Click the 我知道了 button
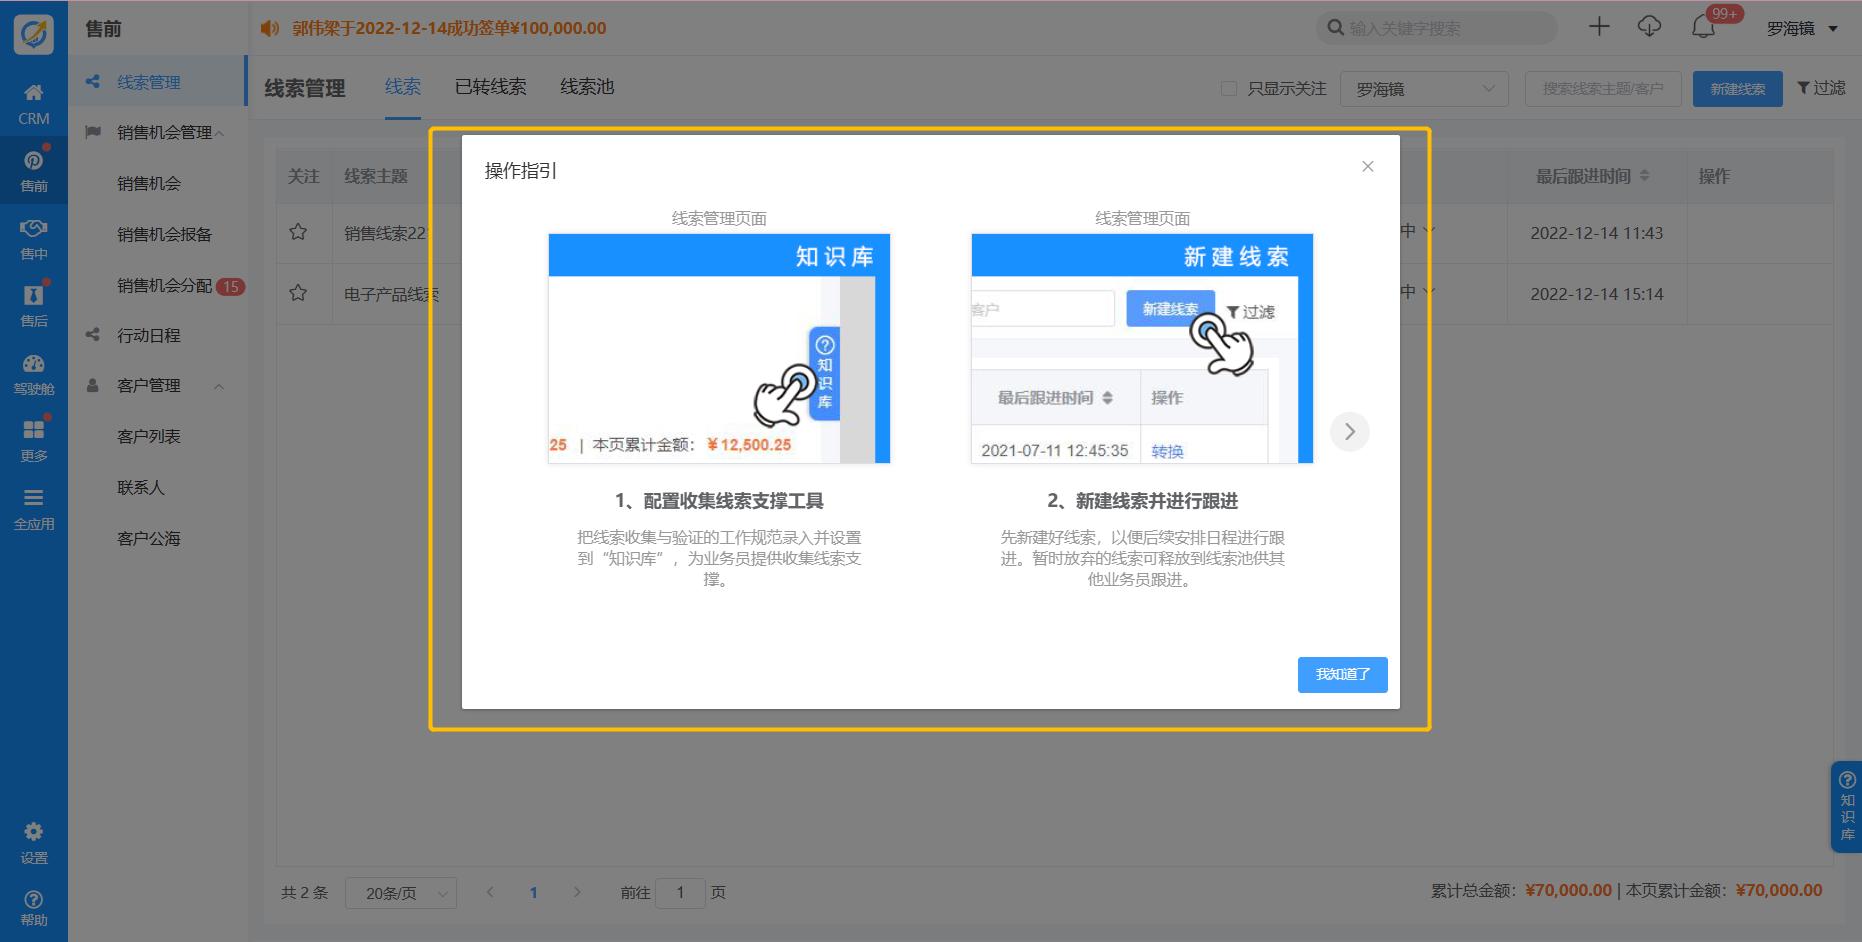 pyautogui.click(x=1342, y=675)
